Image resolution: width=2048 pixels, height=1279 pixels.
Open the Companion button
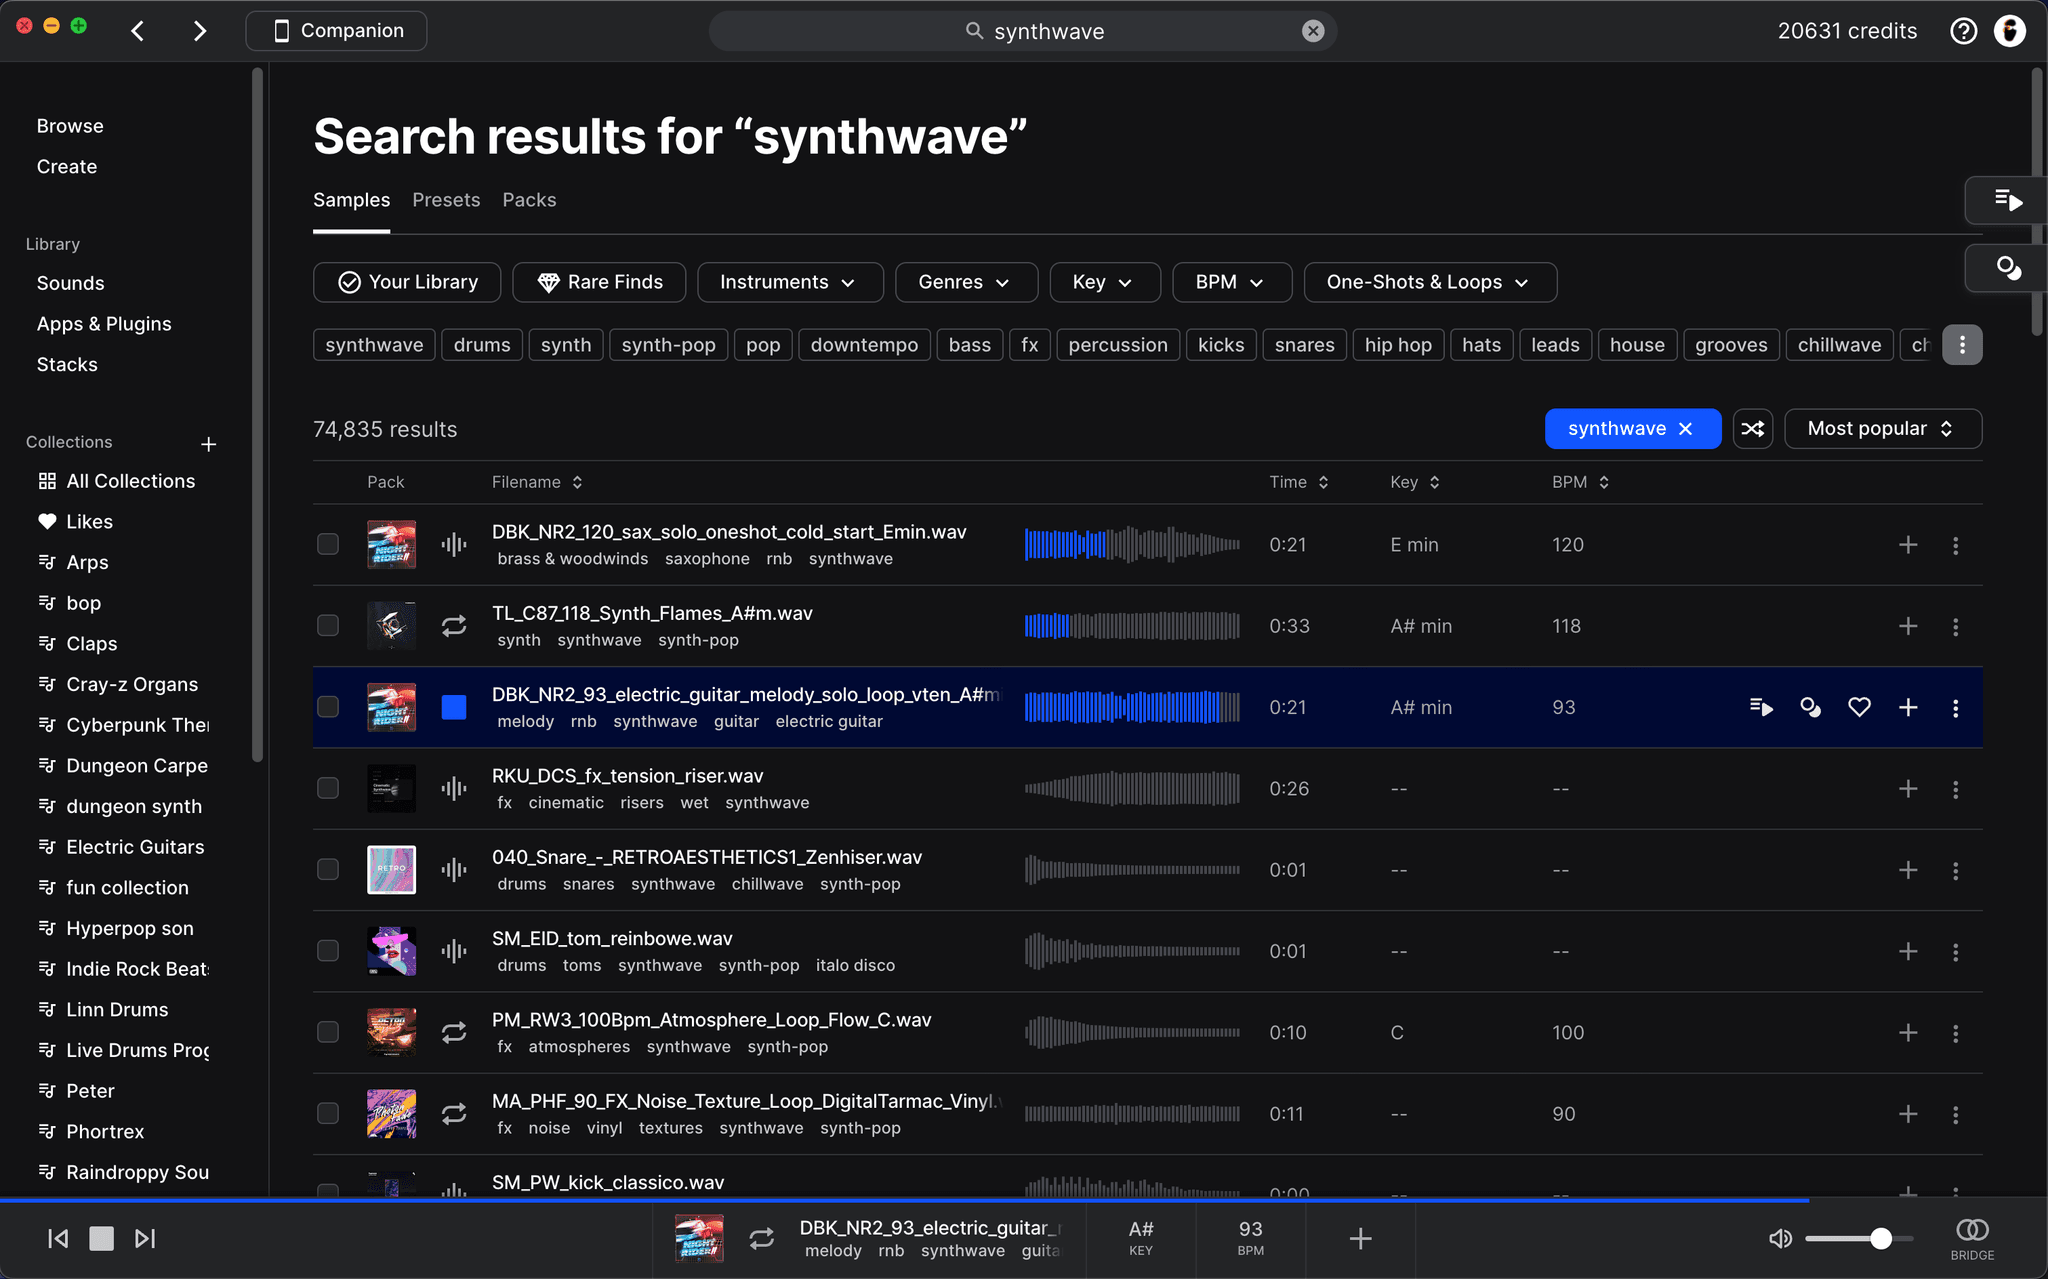click(x=336, y=31)
